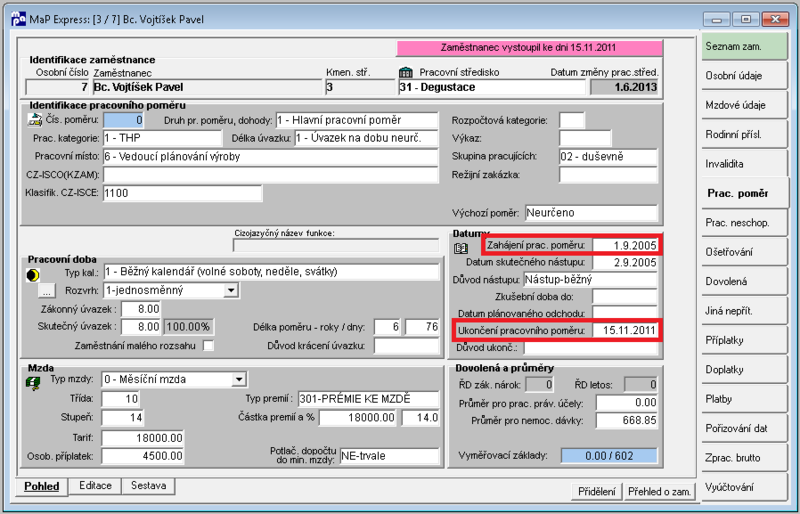Click the pink Zaměstnanec vystoupil banner
The height and width of the screenshot is (514, 800).
click(529, 48)
